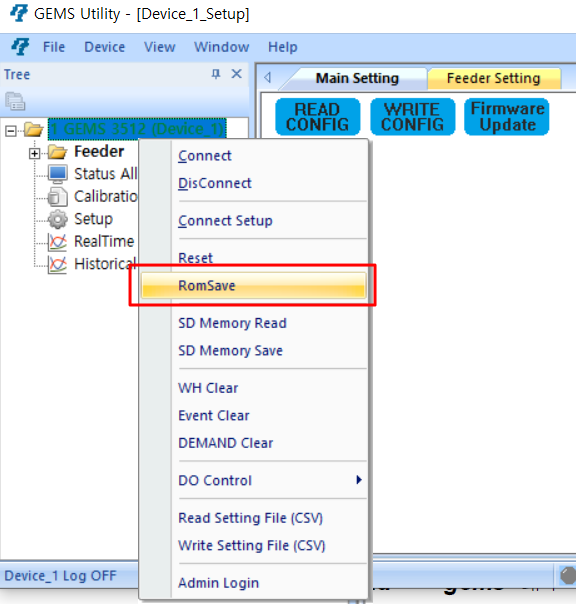This screenshot has height=604, width=576.
Task: Click the Device_1 Log OFF status text
Action: click(60, 576)
